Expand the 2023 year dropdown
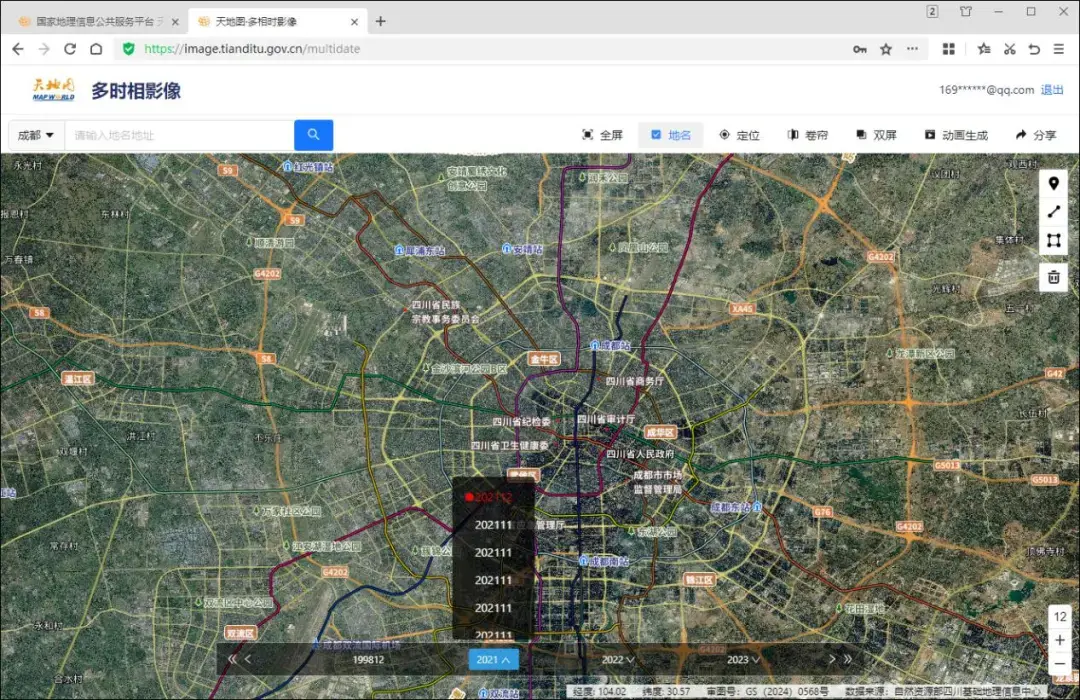Image resolution: width=1080 pixels, height=700 pixels. 743,659
